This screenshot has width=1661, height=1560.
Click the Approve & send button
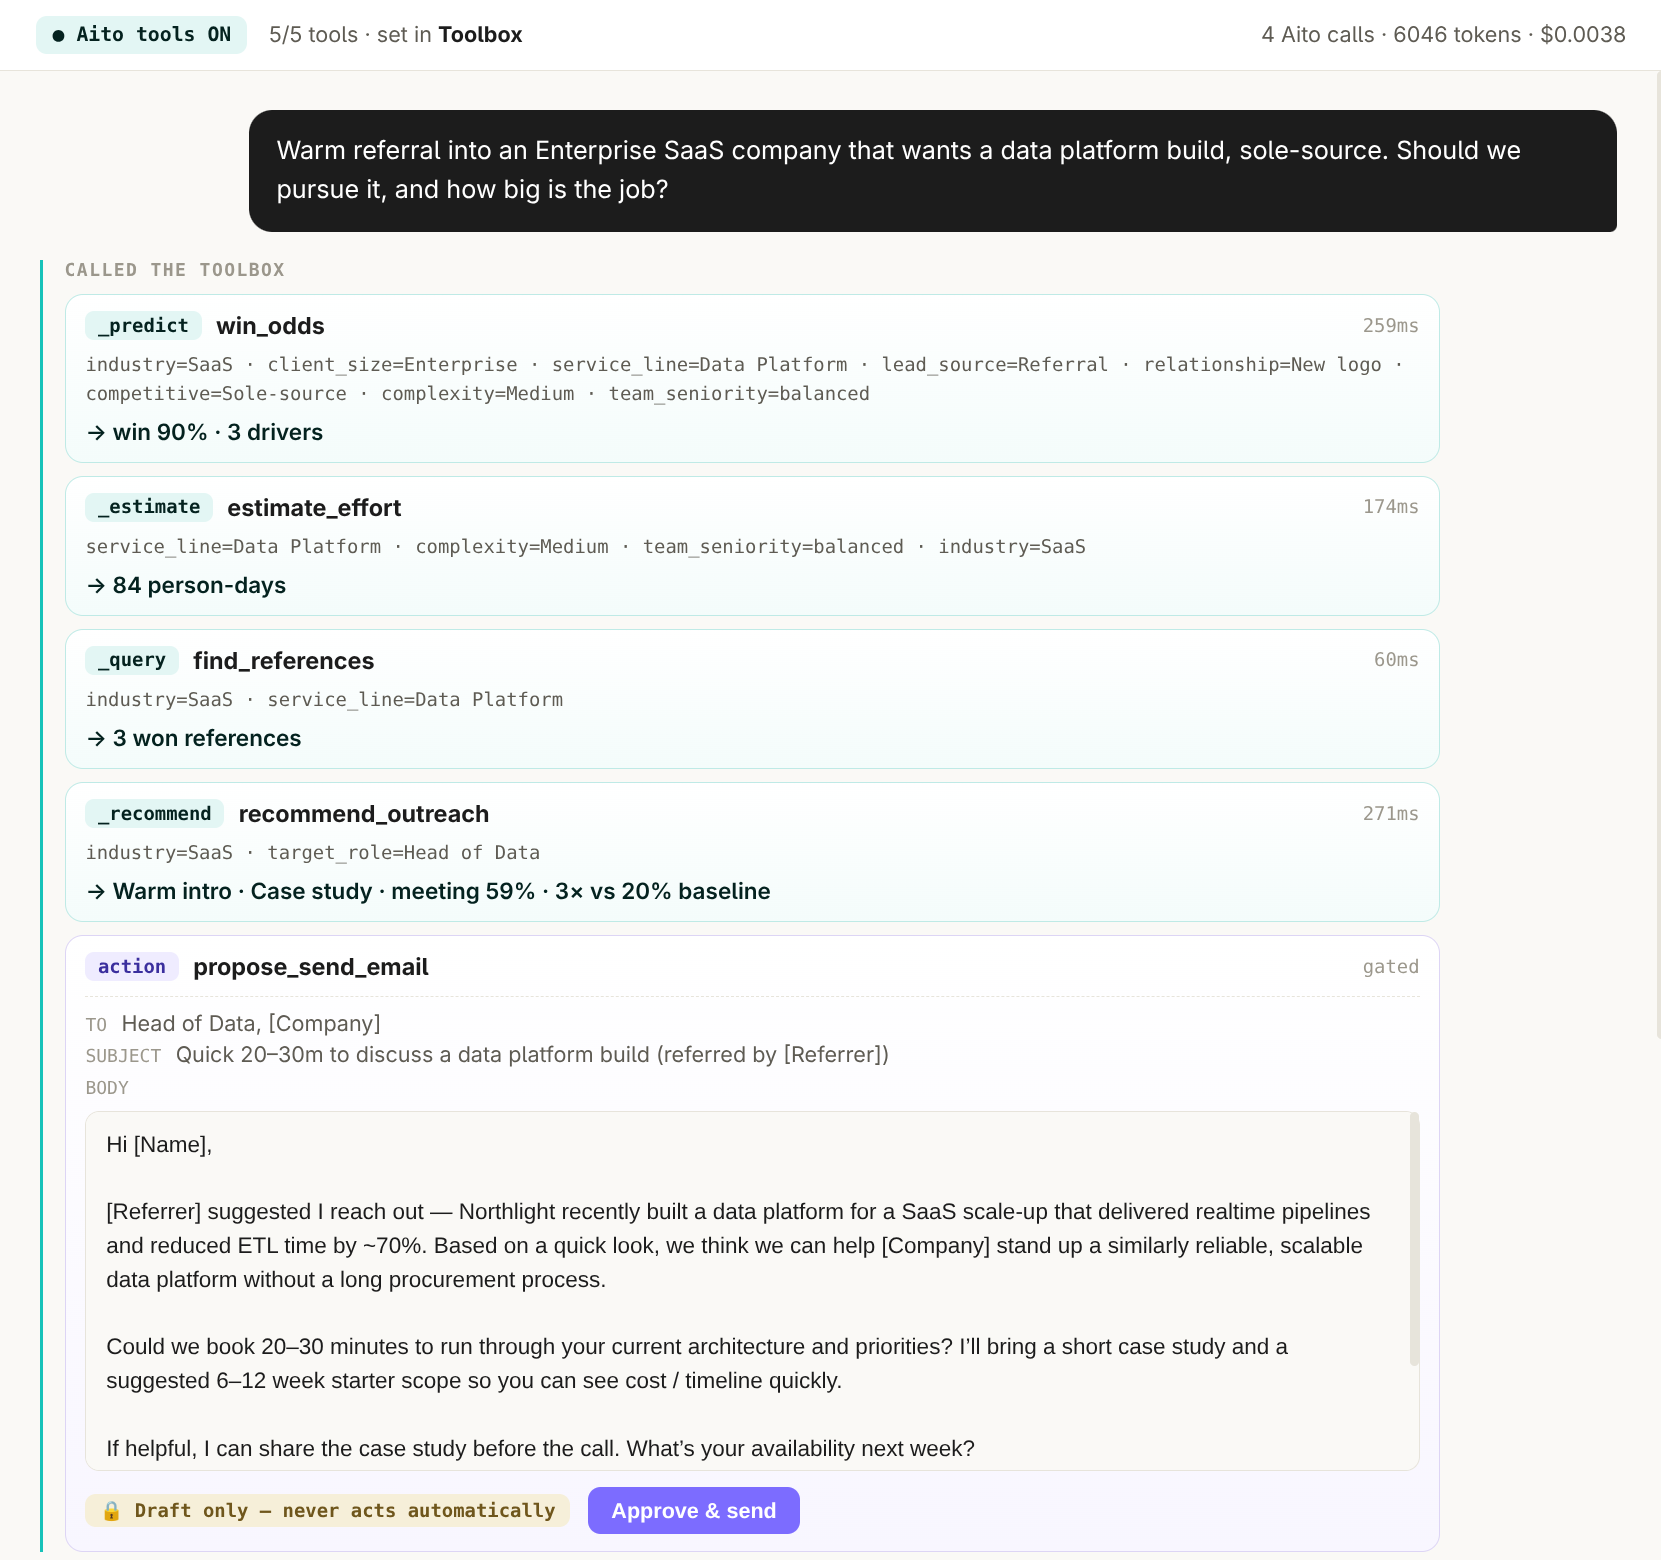click(x=693, y=1510)
